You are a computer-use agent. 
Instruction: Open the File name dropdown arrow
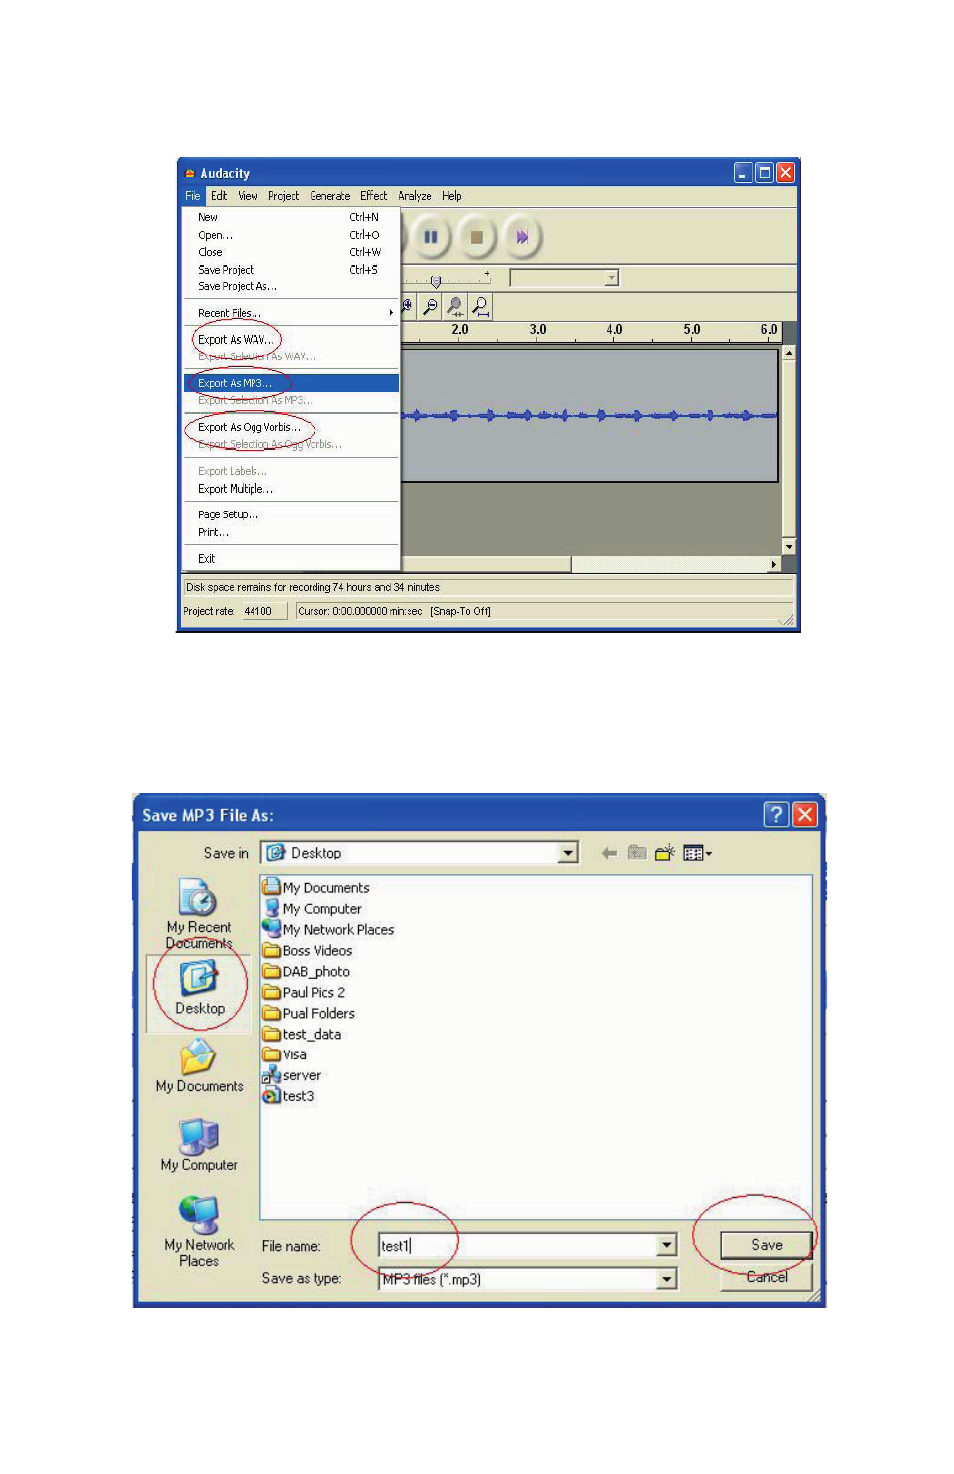point(667,1245)
